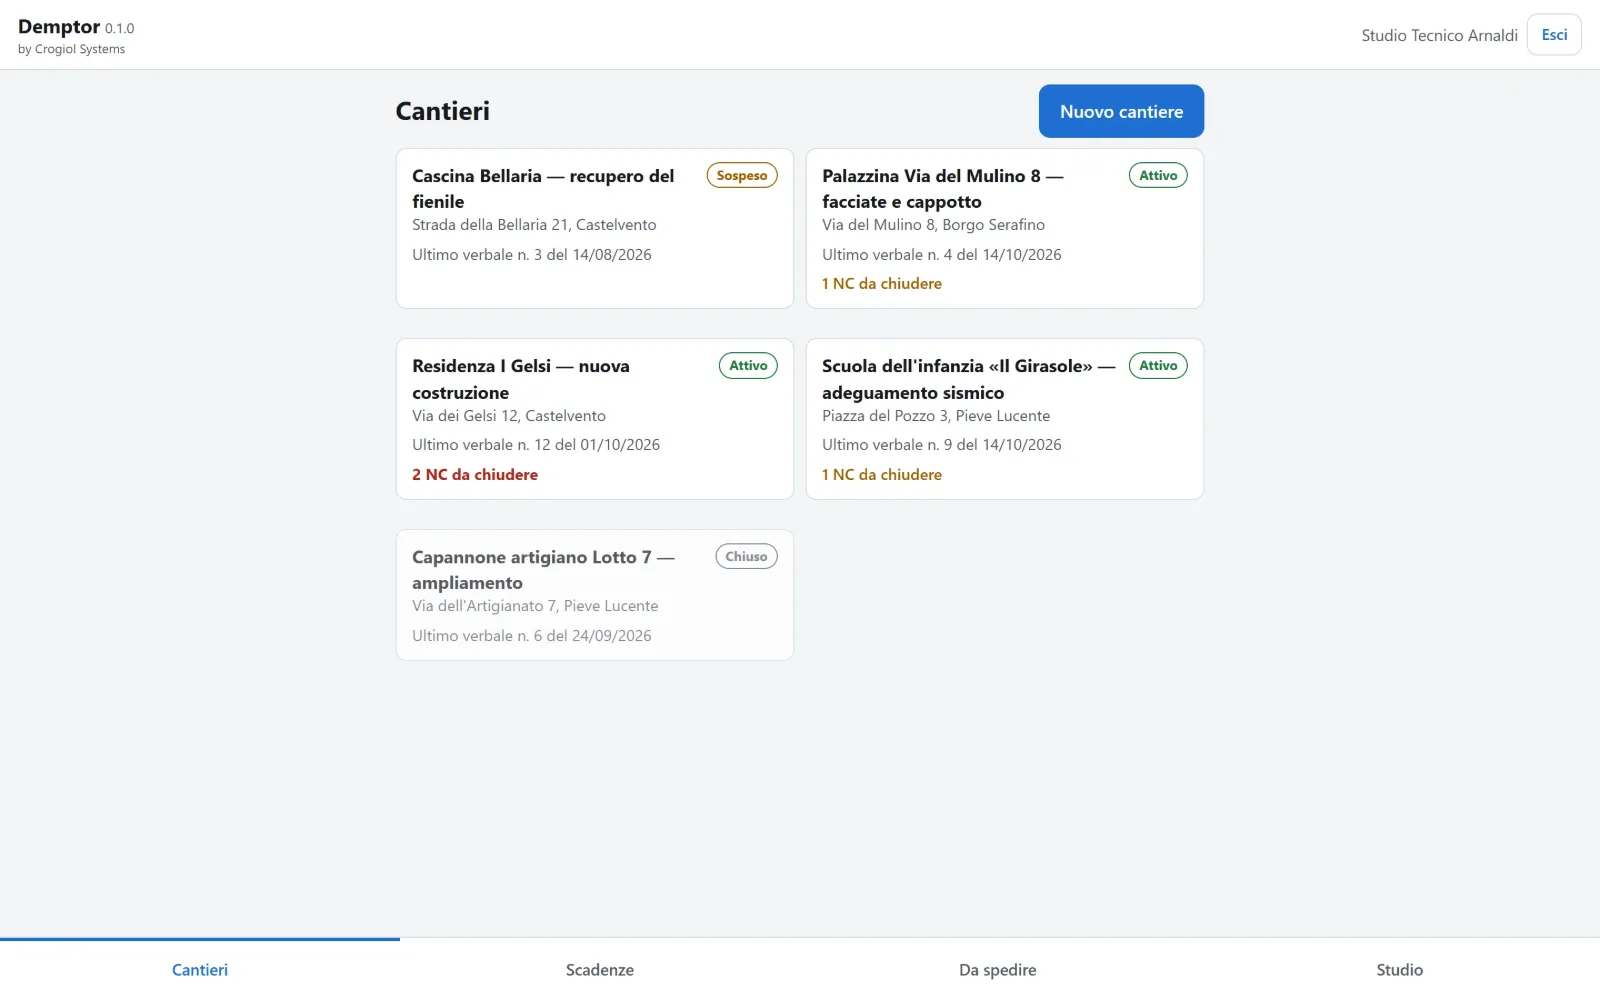This screenshot has width=1600, height=1000.
Task: Click the Studio Tecnico Arnaldi account name
Action: pyautogui.click(x=1439, y=35)
